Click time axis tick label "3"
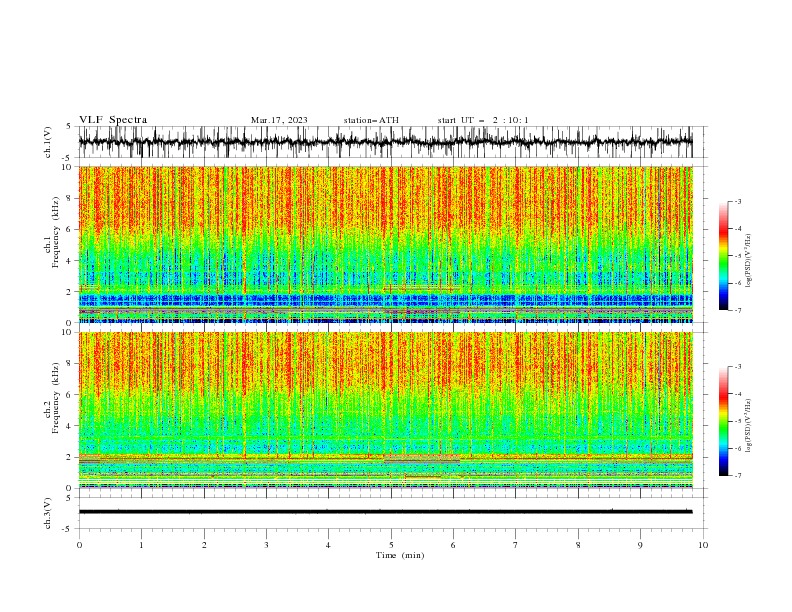The image size is (792, 612). [266, 545]
